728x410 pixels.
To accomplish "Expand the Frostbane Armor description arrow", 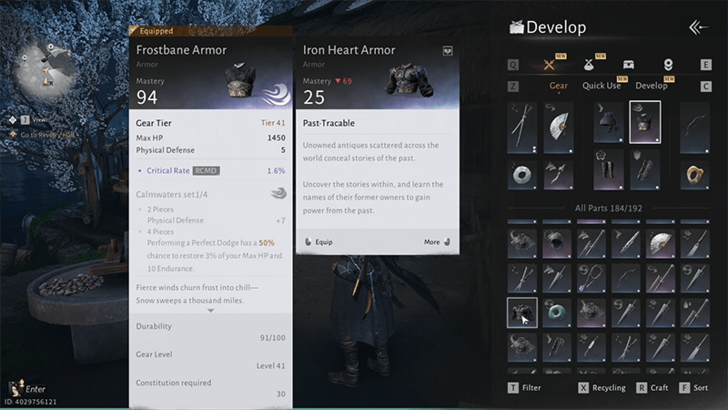I will click(211, 310).
